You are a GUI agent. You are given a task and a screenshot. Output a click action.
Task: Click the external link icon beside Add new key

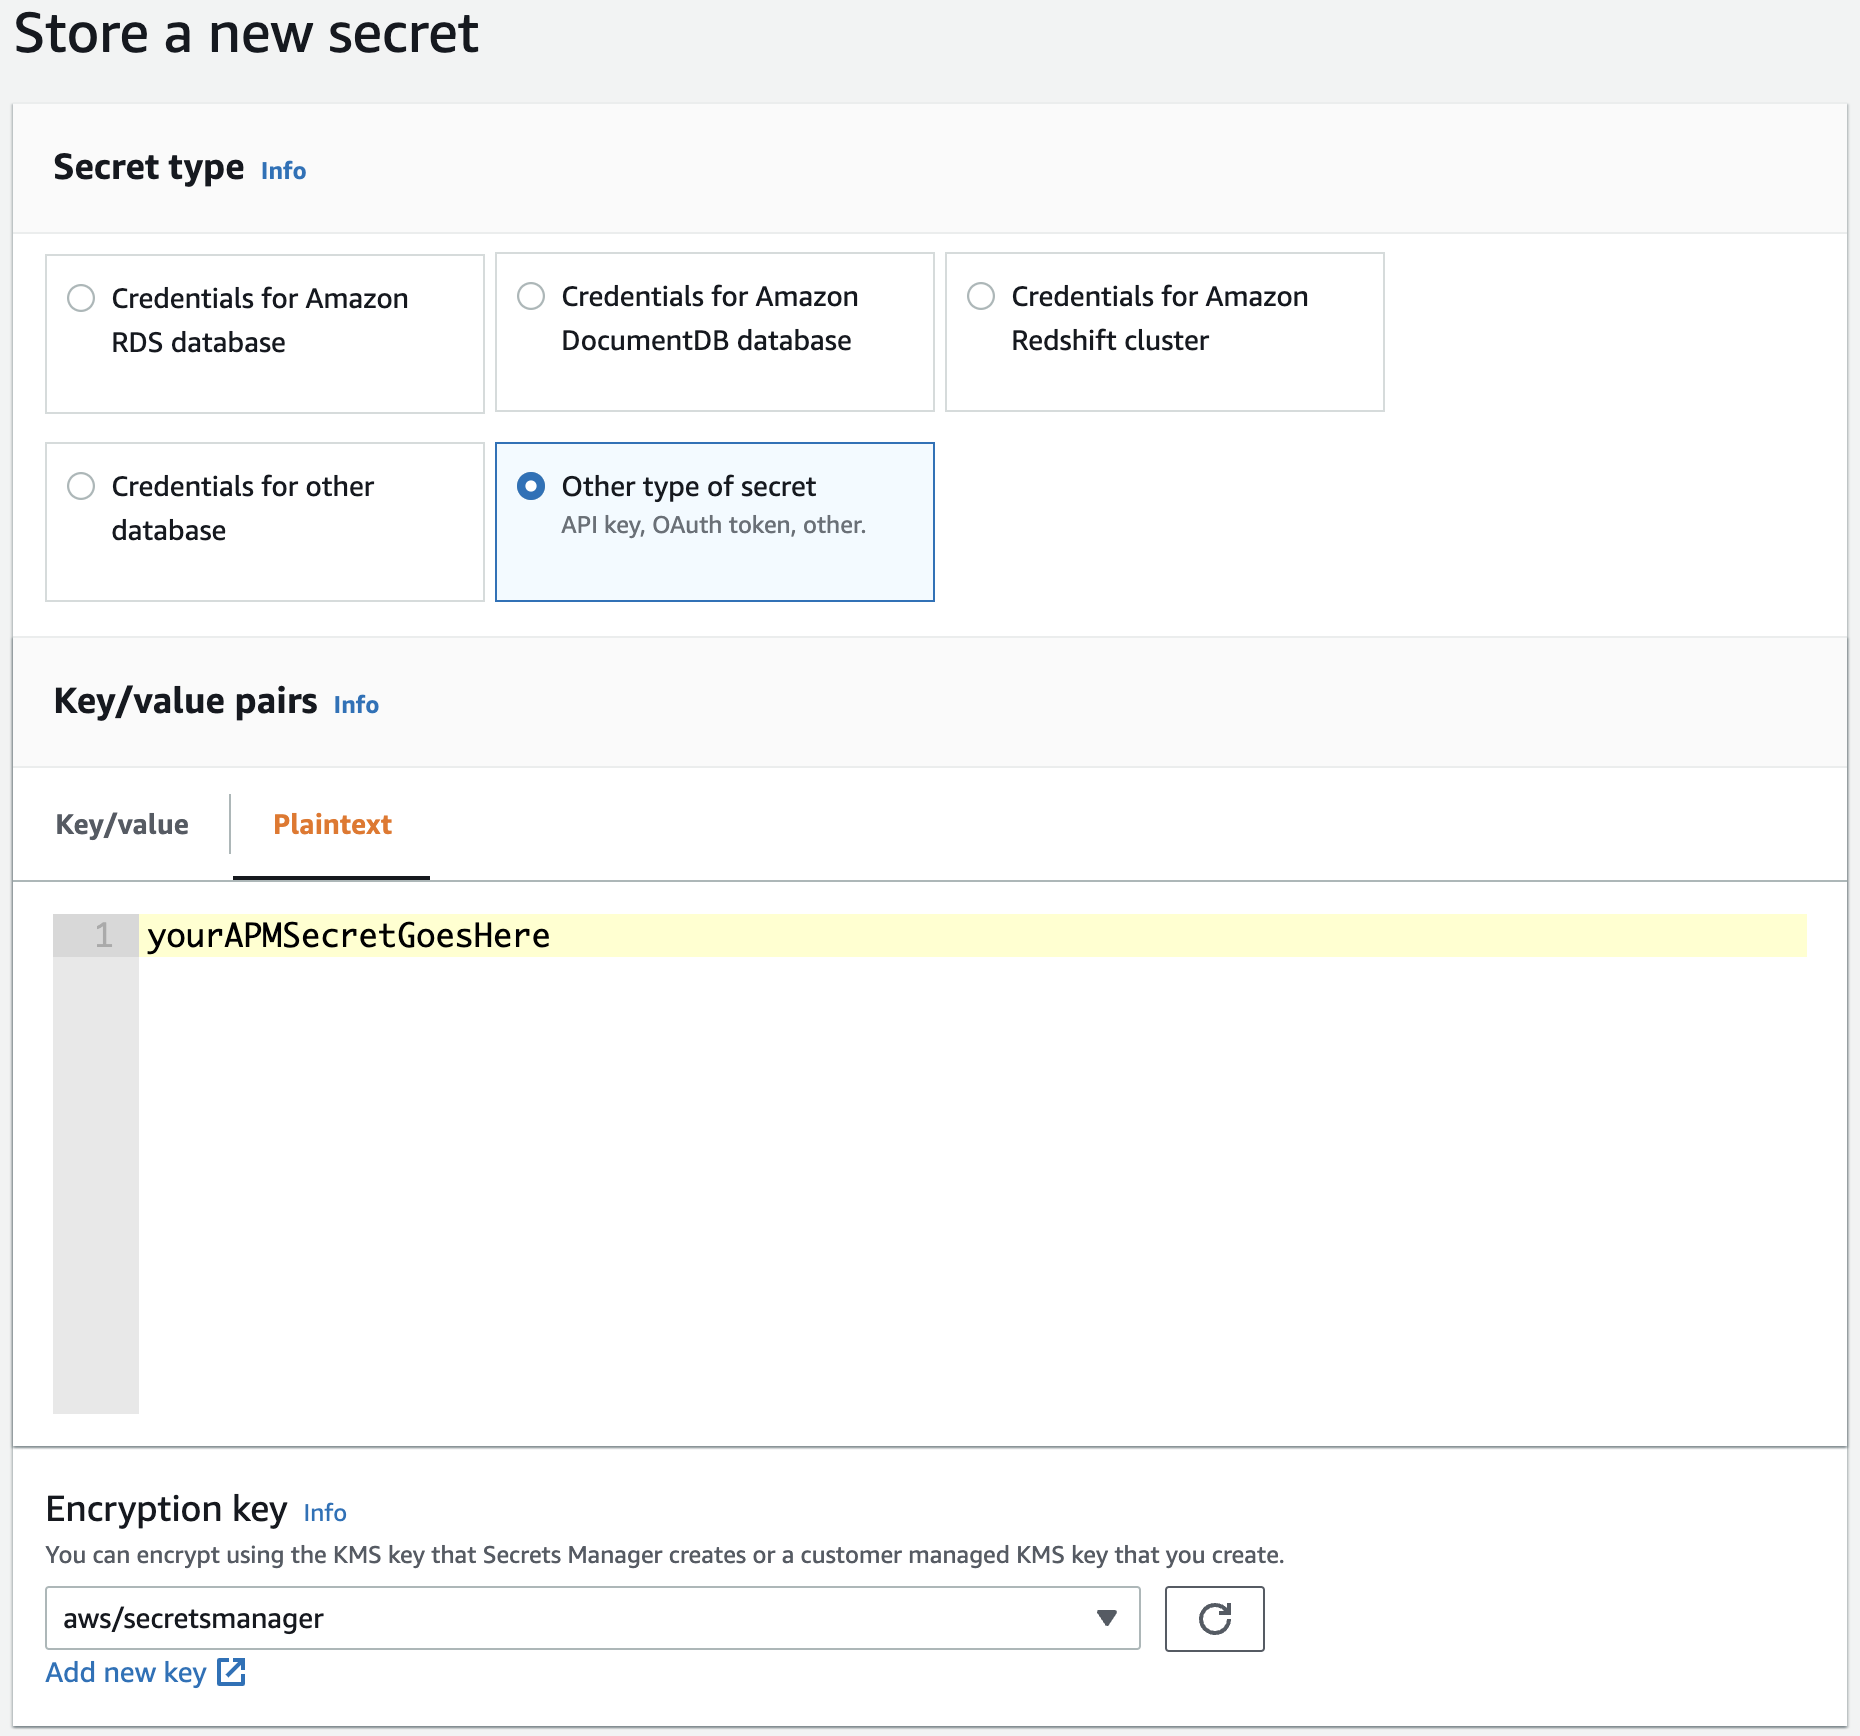coord(232,1672)
